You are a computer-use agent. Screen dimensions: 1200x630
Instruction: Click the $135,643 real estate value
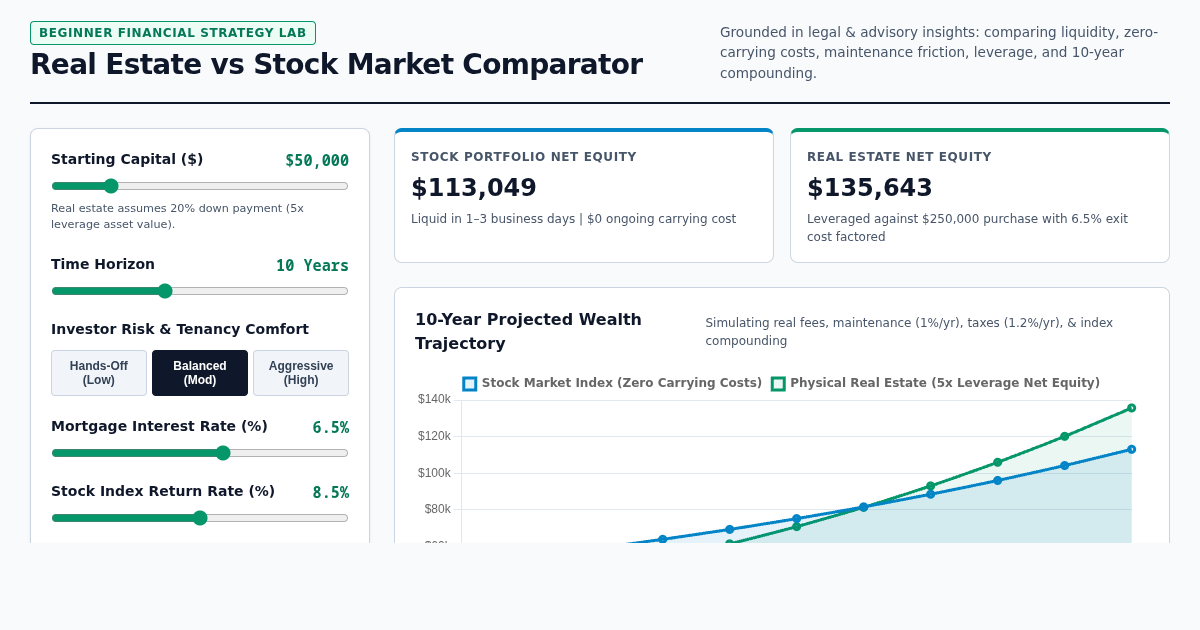click(x=870, y=188)
